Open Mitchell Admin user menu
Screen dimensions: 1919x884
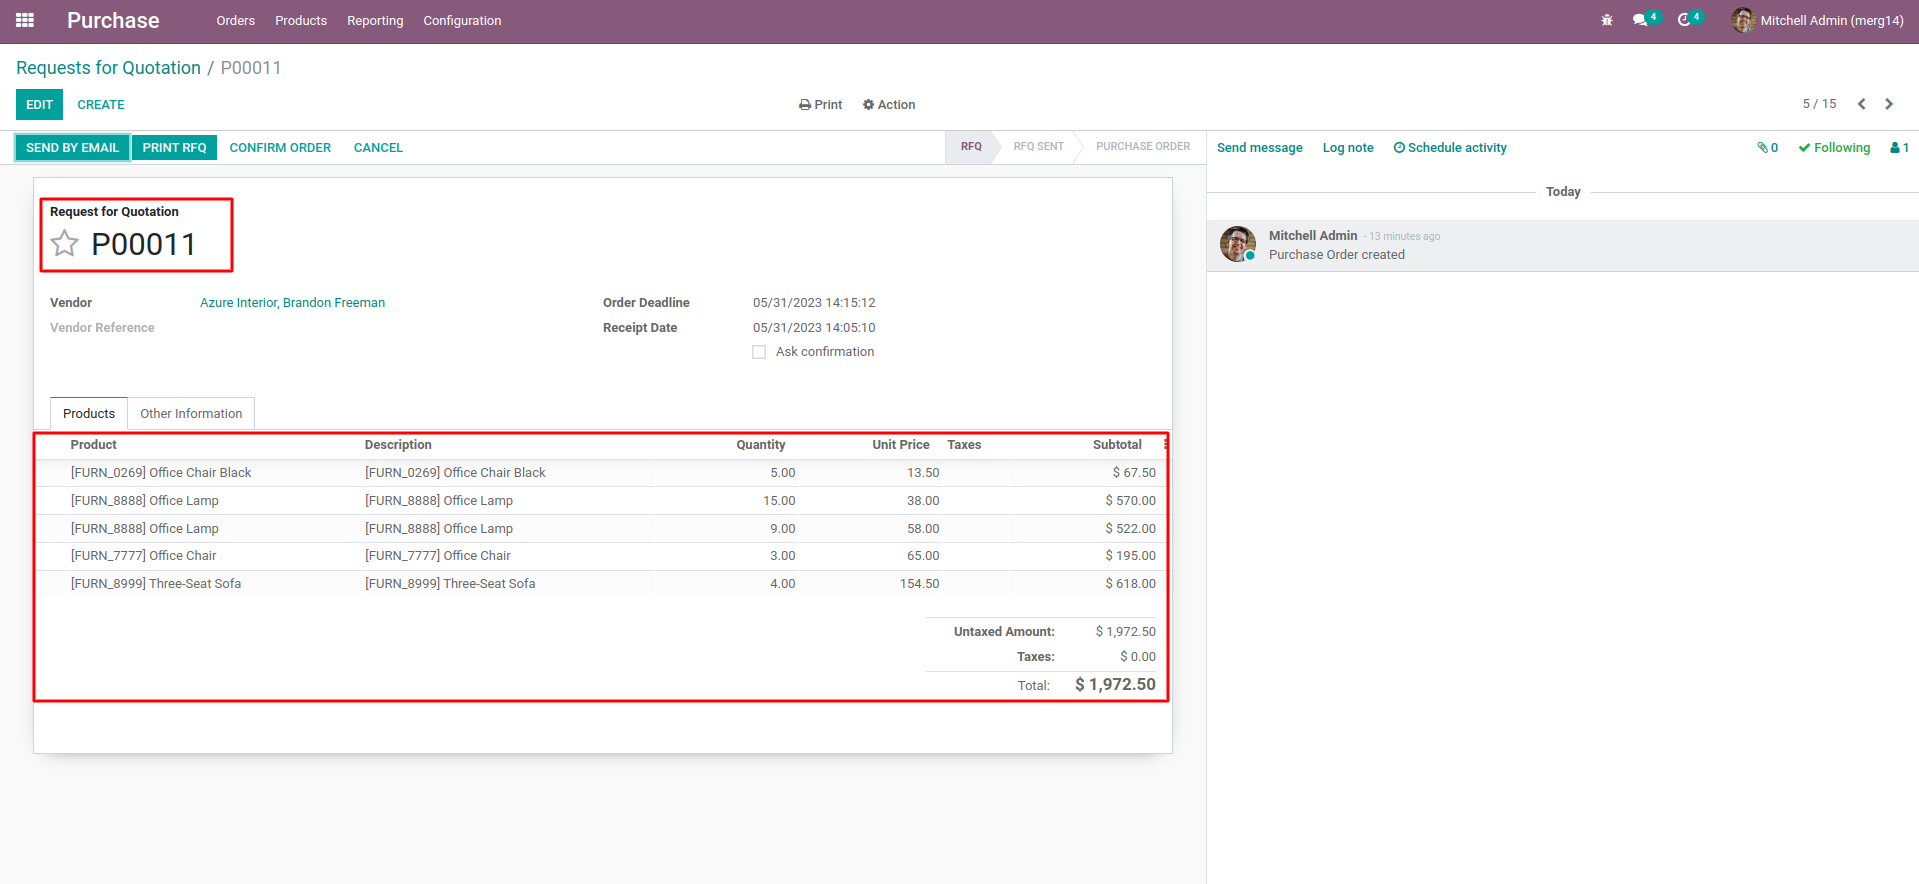[x=1818, y=21]
